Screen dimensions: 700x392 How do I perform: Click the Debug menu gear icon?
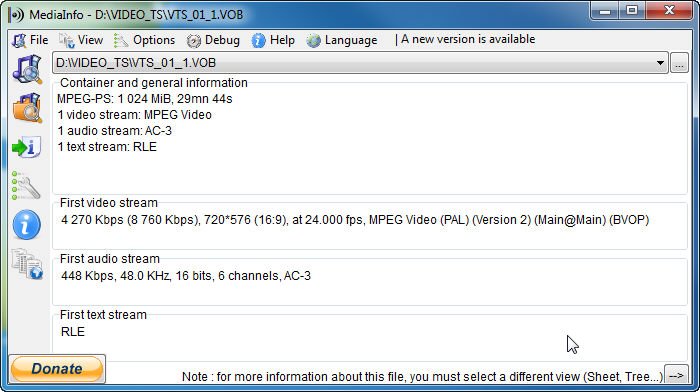[193, 41]
